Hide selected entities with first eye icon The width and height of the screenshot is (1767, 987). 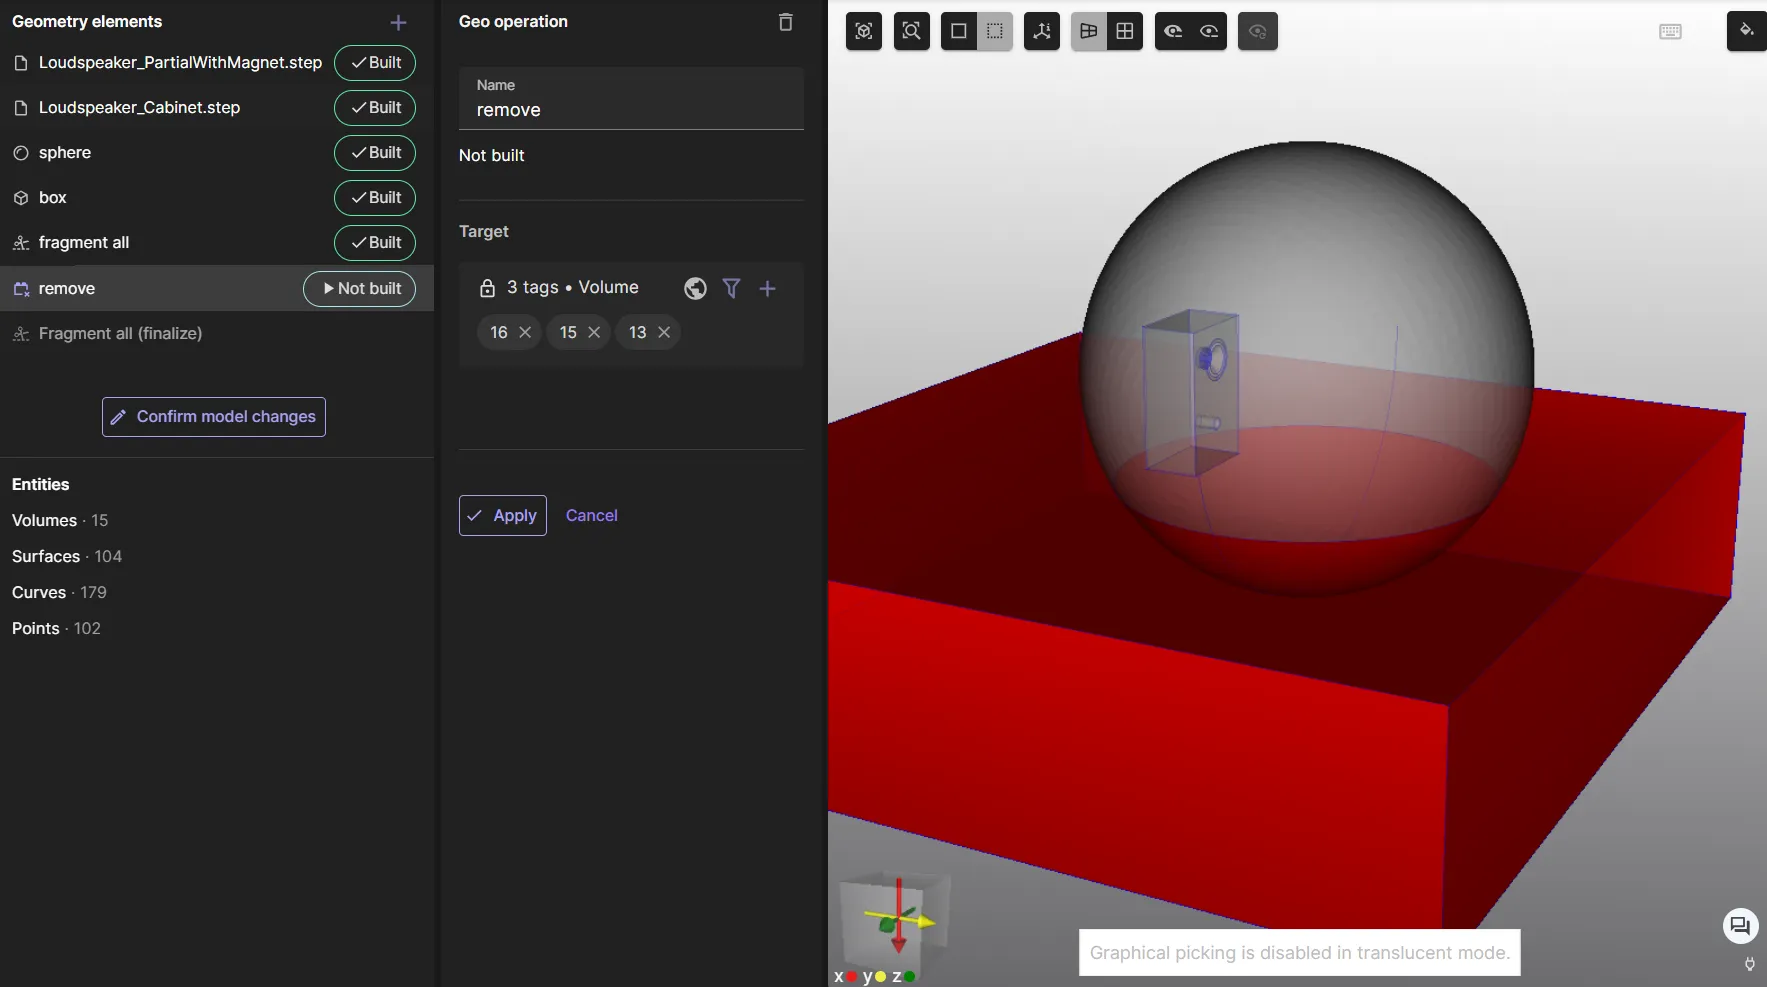[1173, 31]
